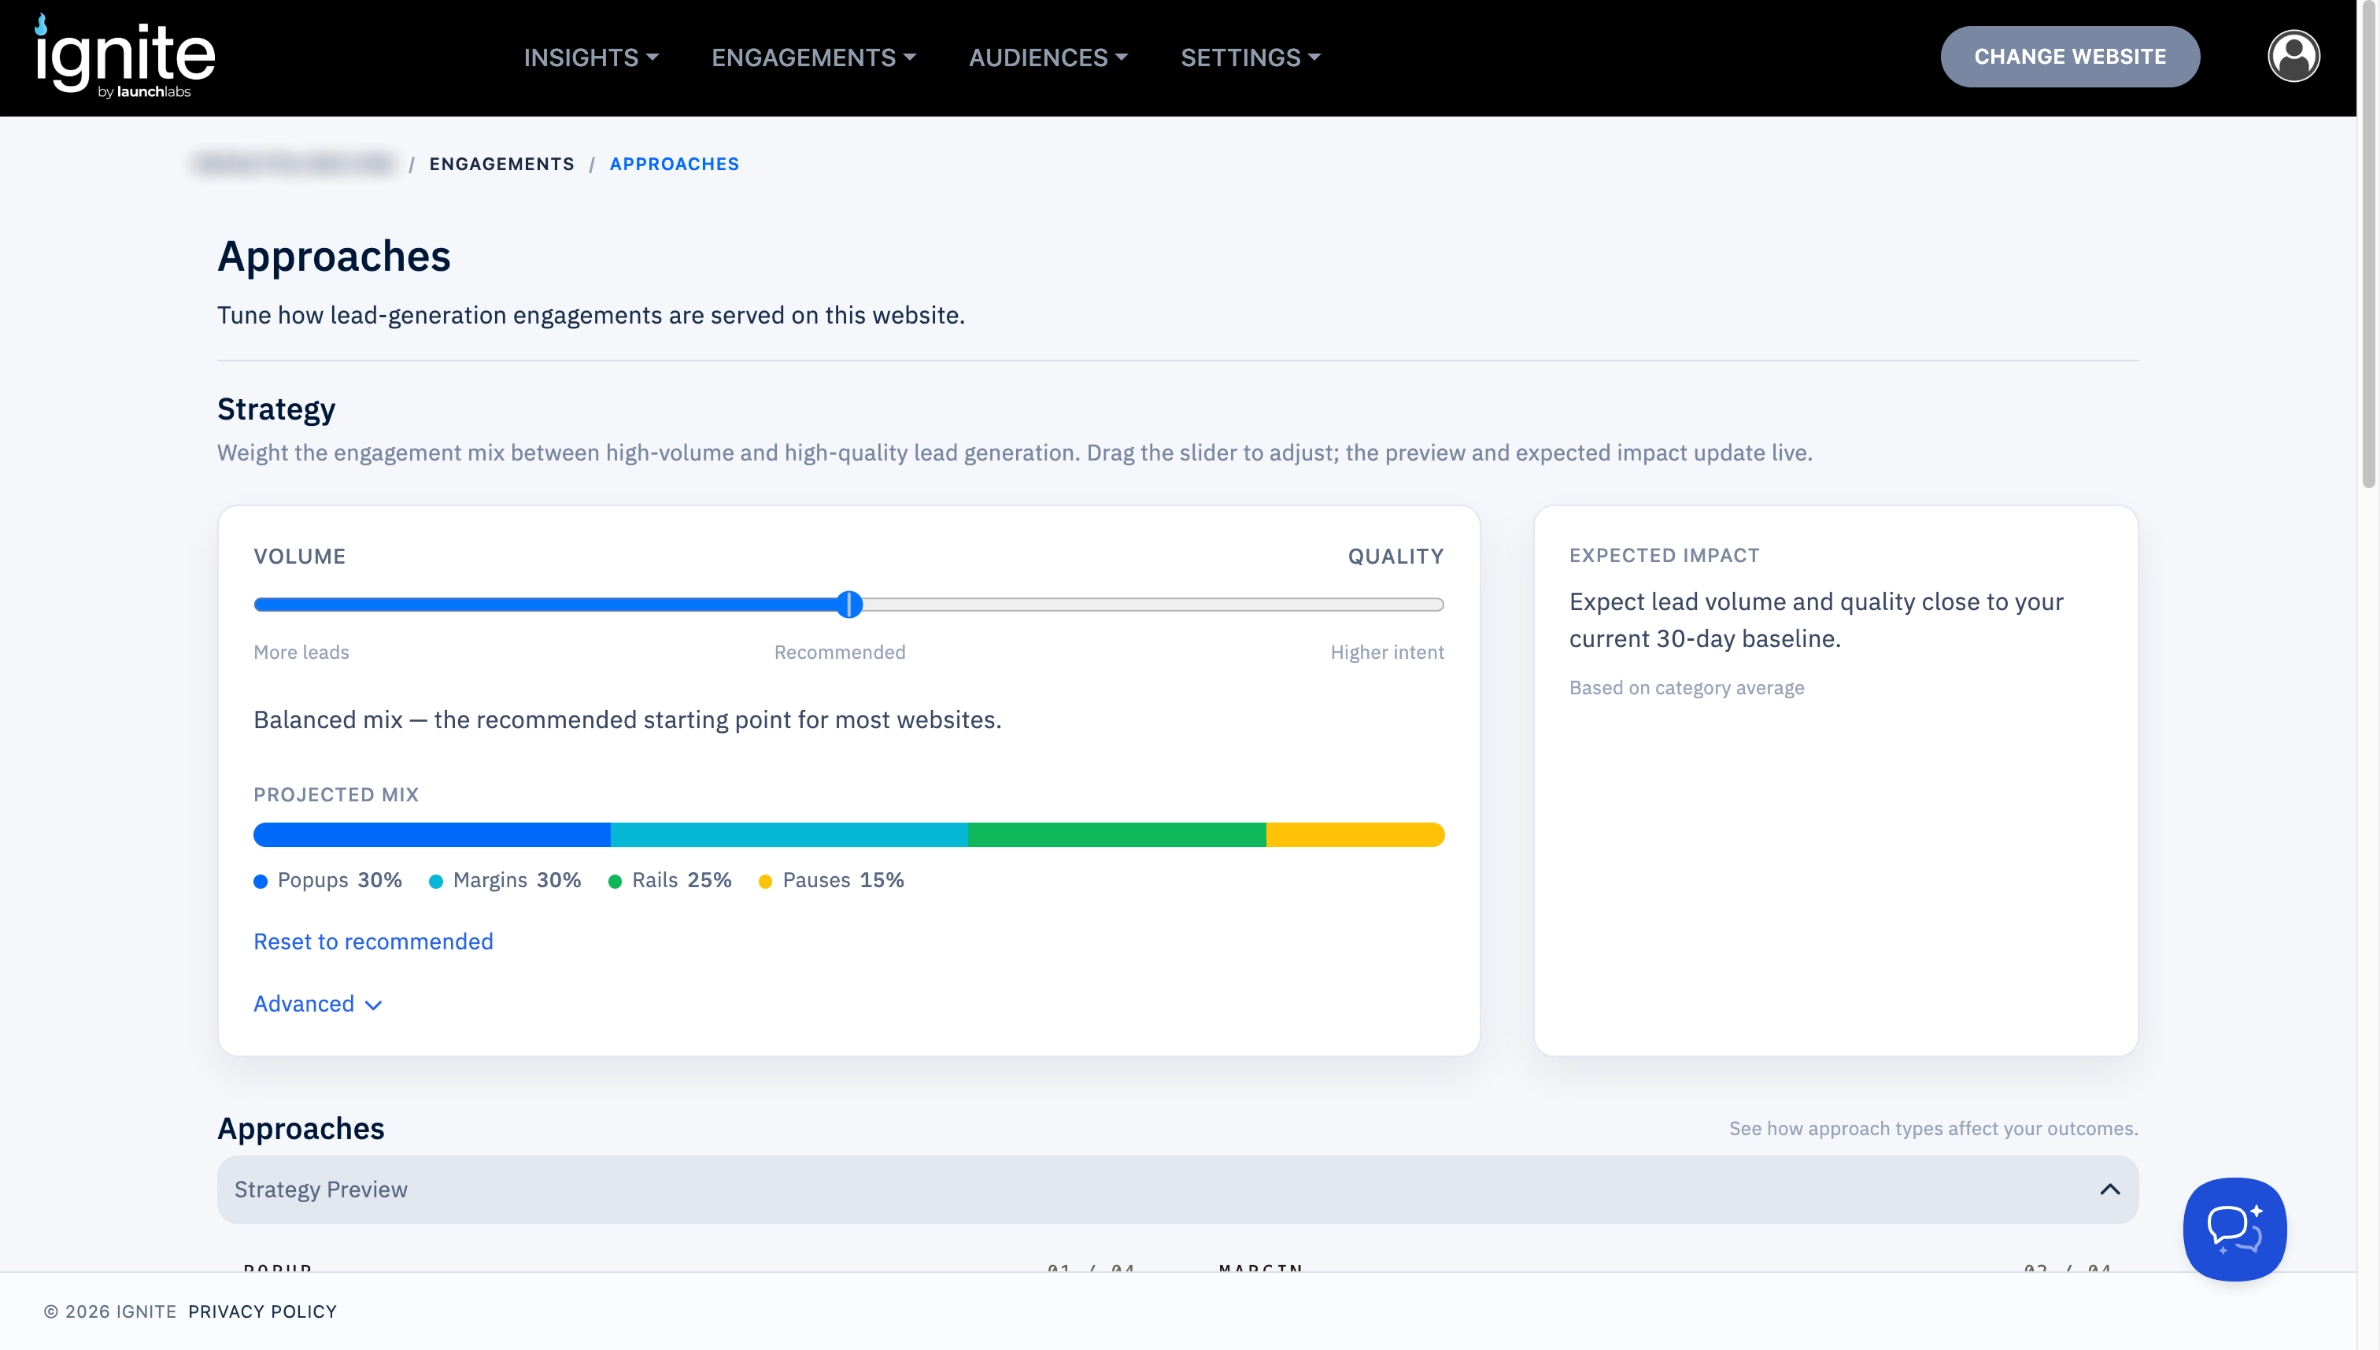Open the chat assistant bubble icon
Screen dimensions: 2380x1350
(x=2234, y=1228)
